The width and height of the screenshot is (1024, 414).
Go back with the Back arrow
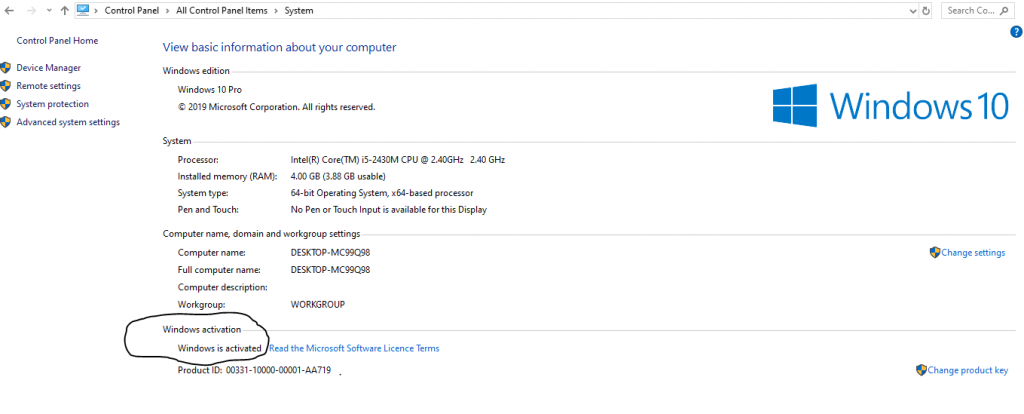click(10, 10)
